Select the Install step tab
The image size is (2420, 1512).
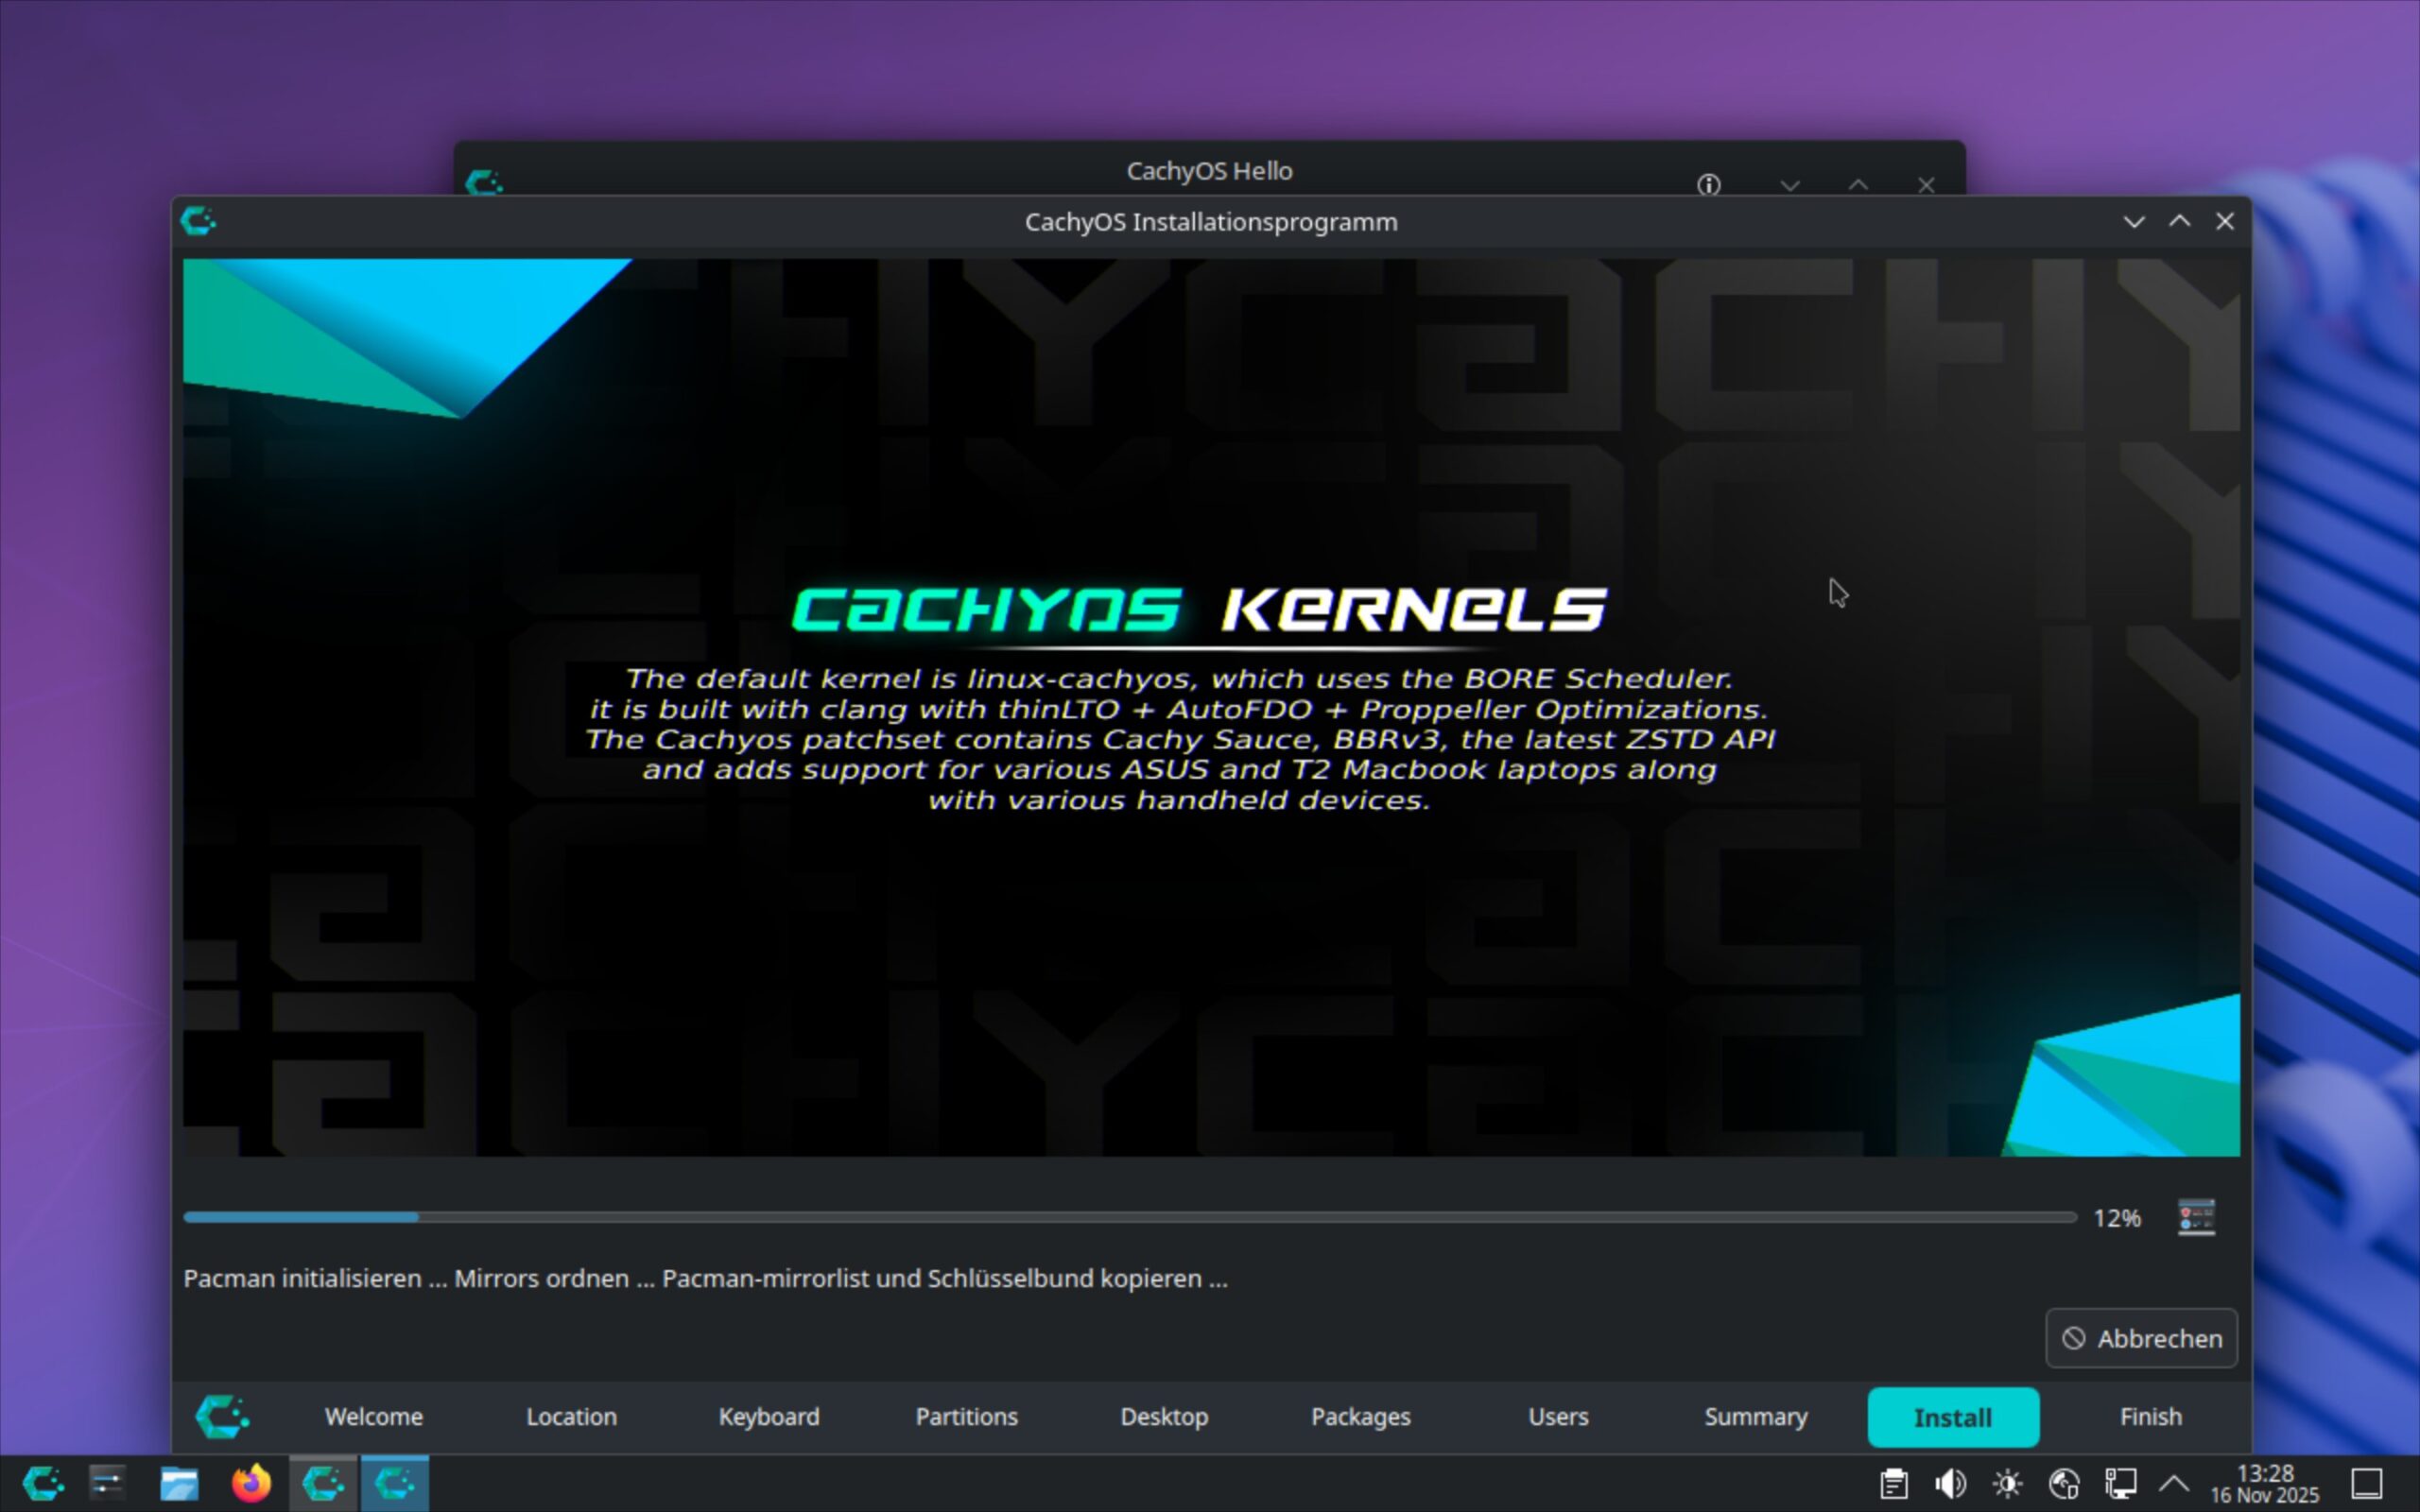pos(1952,1417)
